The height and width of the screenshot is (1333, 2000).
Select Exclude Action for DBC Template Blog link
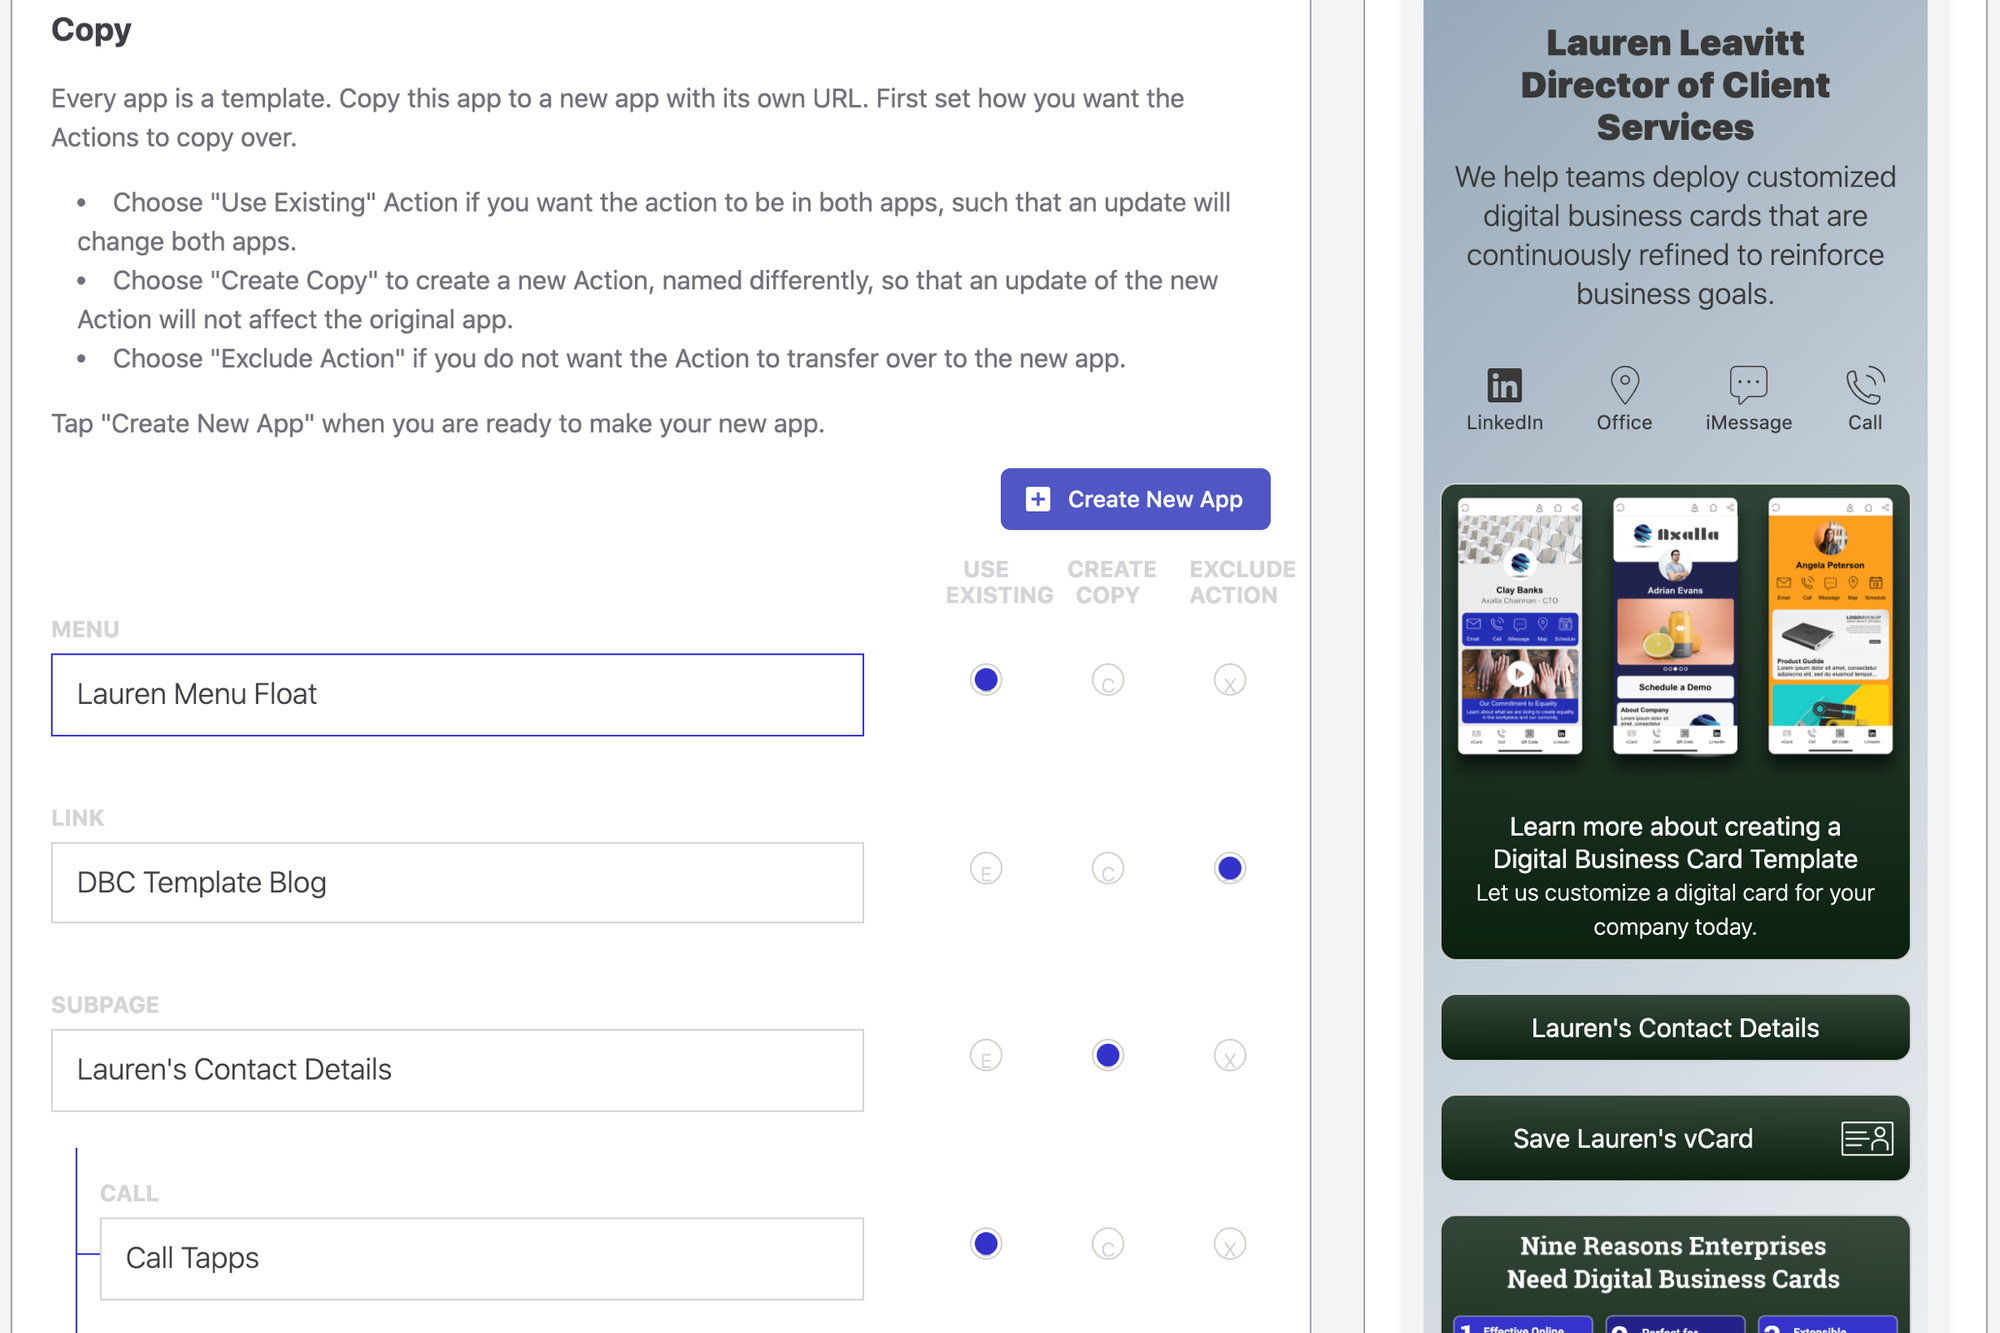[1231, 867]
